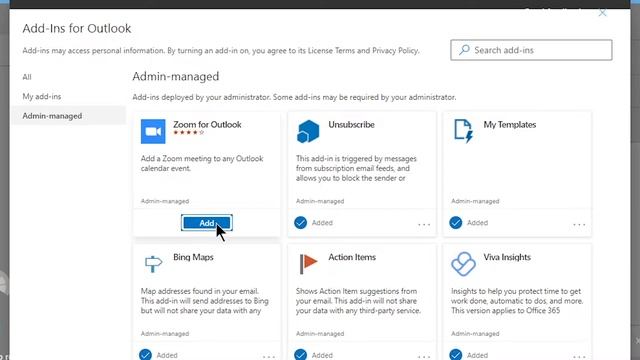The height and width of the screenshot is (360, 640).
Task: Open the Zoom for Outlook title
Action: coord(207,124)
